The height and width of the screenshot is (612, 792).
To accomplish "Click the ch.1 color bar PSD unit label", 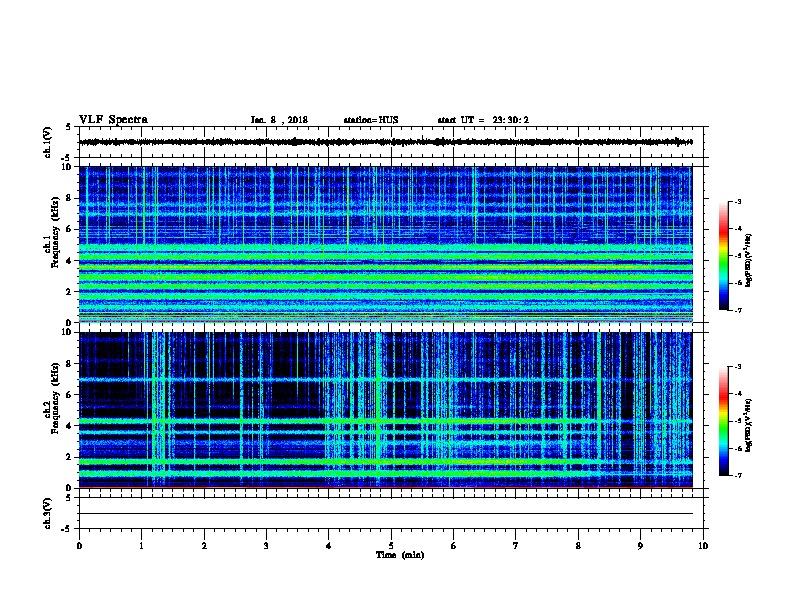I will [x=749, y=260].
